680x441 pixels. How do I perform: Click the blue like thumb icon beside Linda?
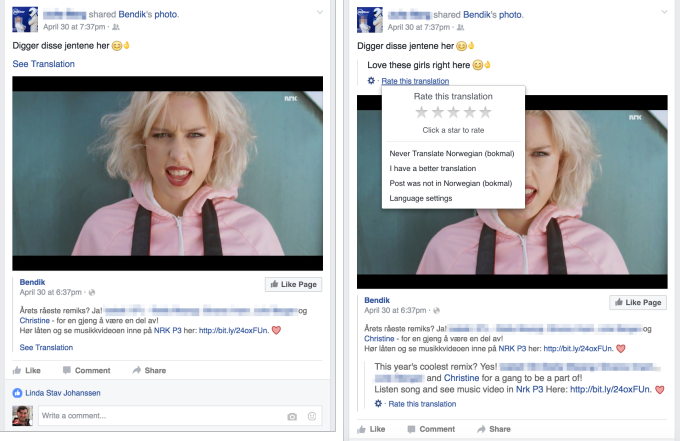17,393
